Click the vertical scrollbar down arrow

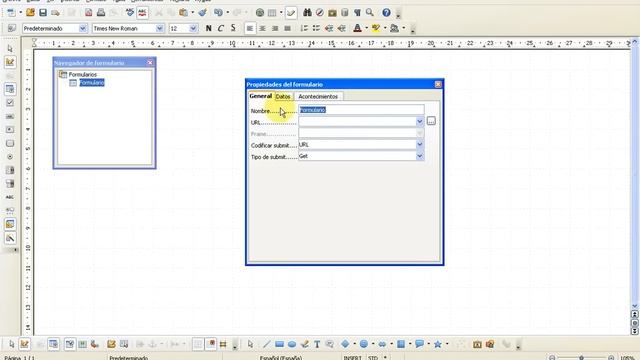[x=635, y=306]
